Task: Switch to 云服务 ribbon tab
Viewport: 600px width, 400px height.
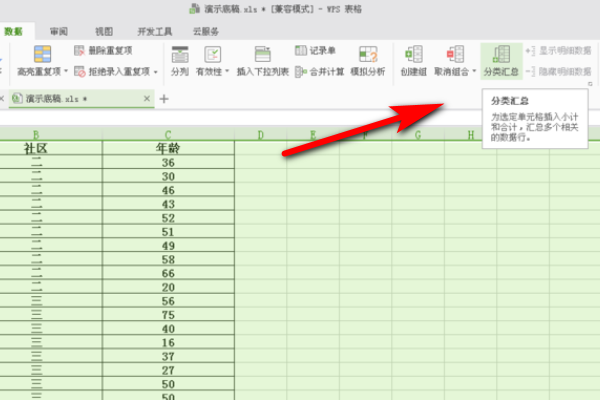Action: [x=206, y=31]
